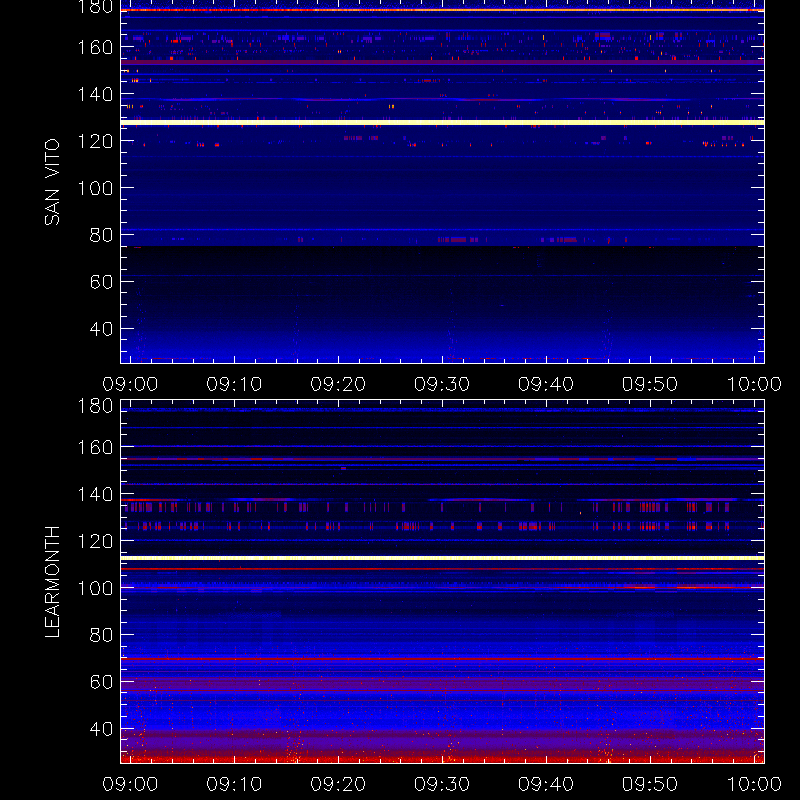Click 09:20 time label under San Vito plot
Viewport: 800px width, 800px height.
pos(338,384)
